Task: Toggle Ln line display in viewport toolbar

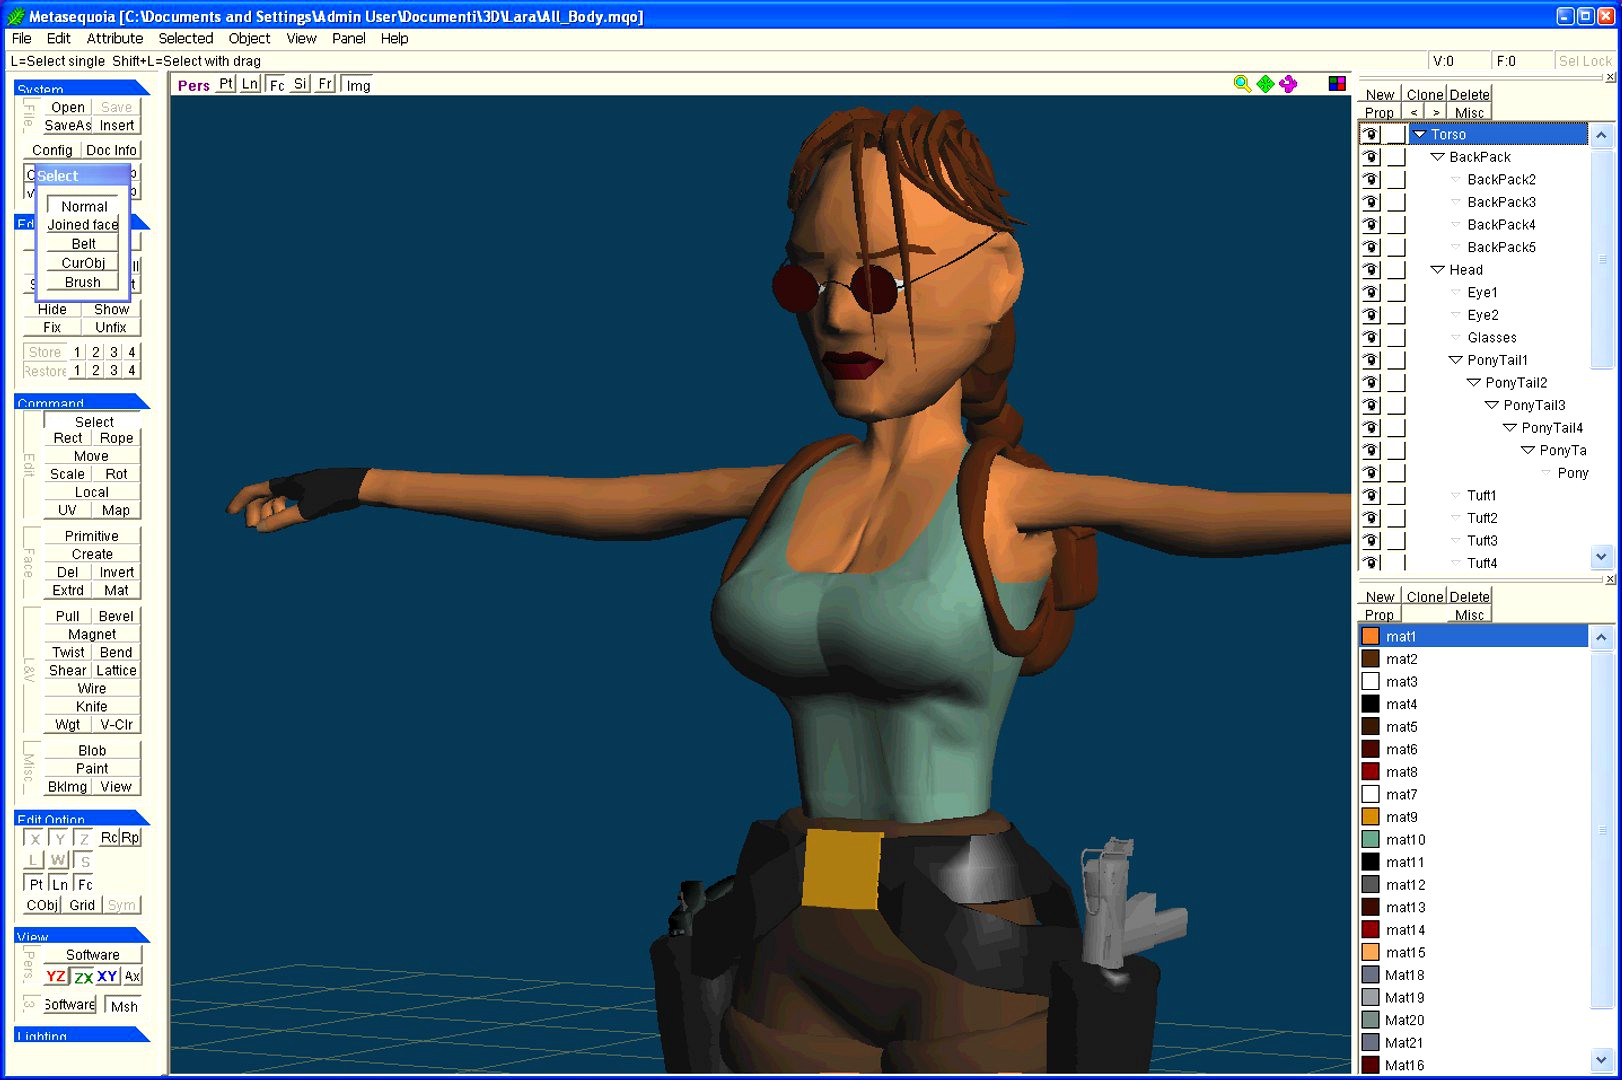Action: [x=250, y=84]
